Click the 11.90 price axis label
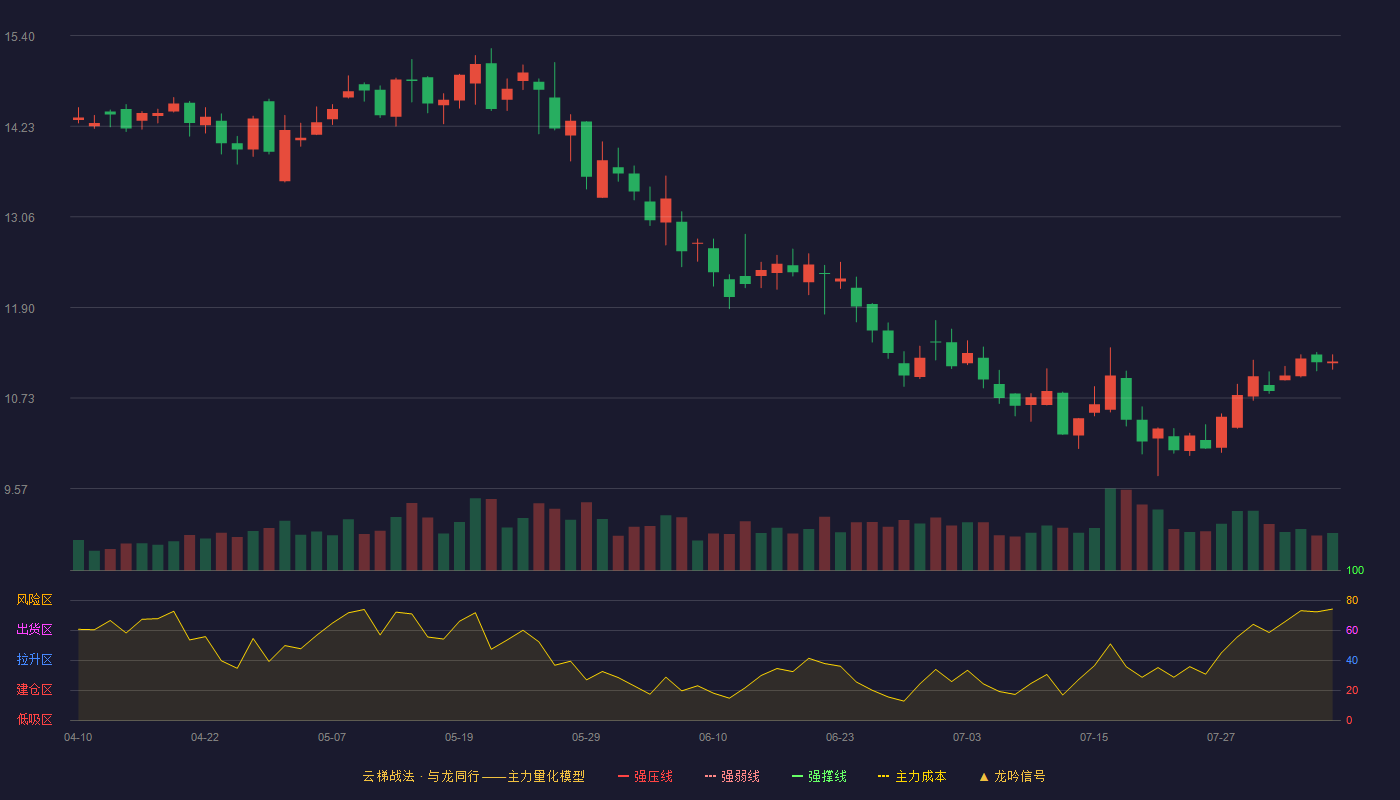Image resolution: width=1400 pixels, height=800 pixels. pos(19,308)
